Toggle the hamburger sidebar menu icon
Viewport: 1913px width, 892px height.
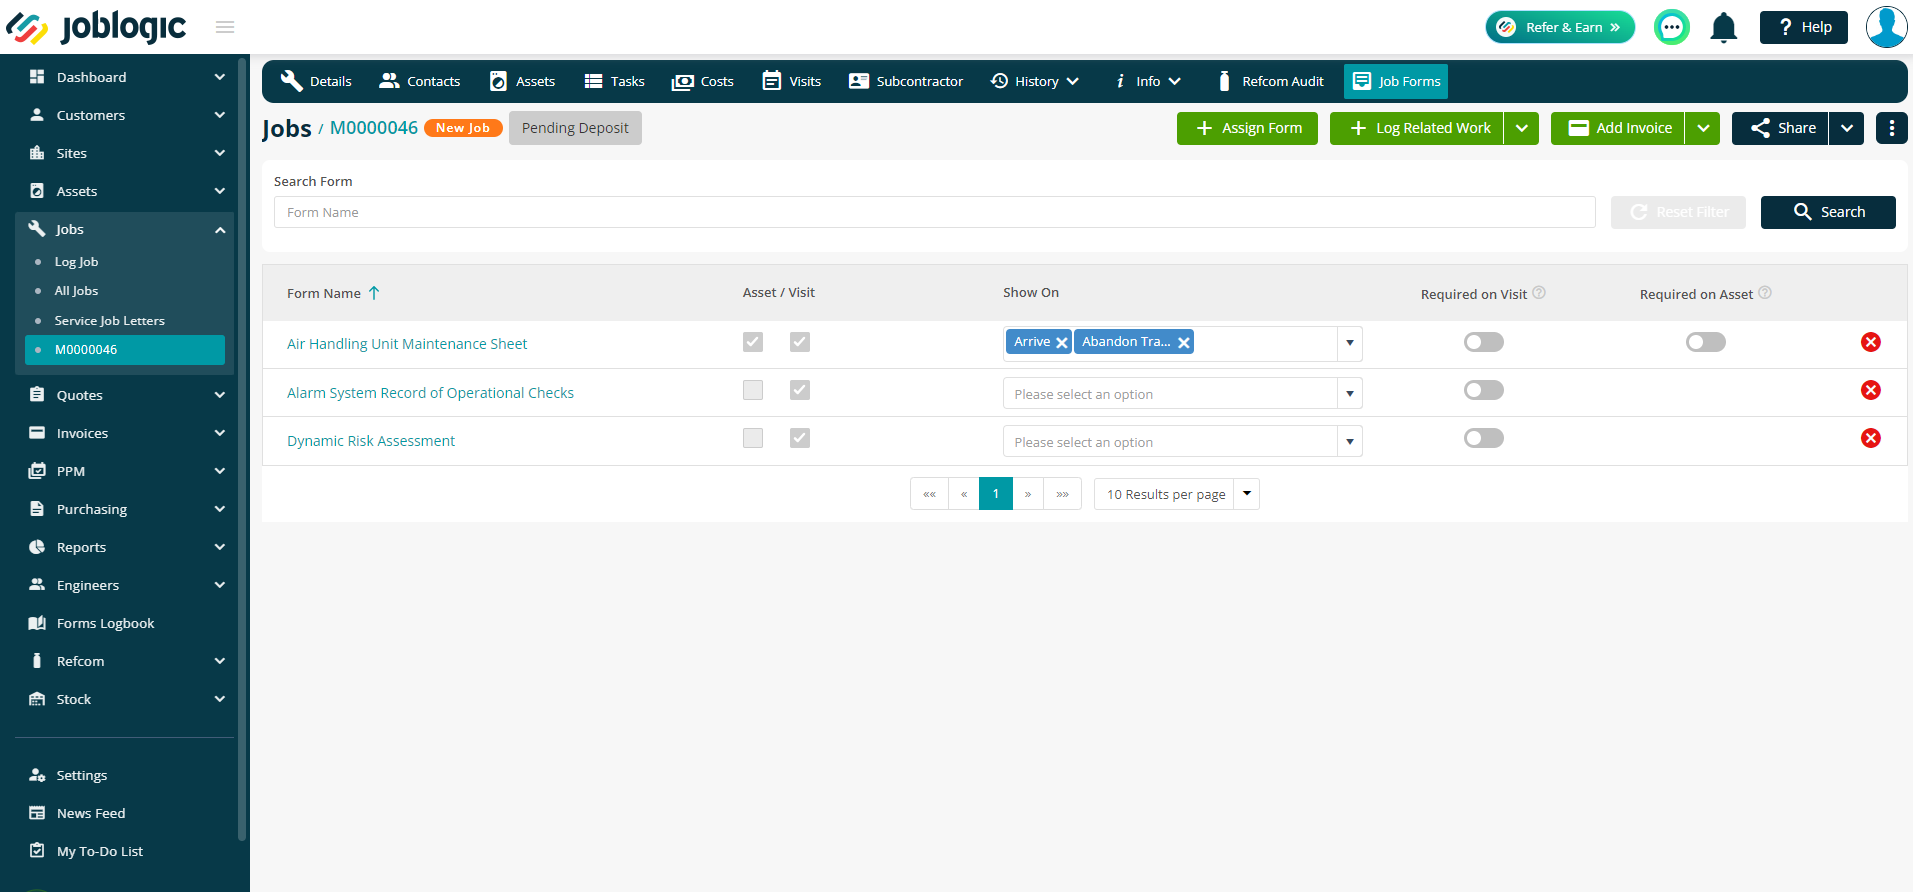(x=225, y=27)
